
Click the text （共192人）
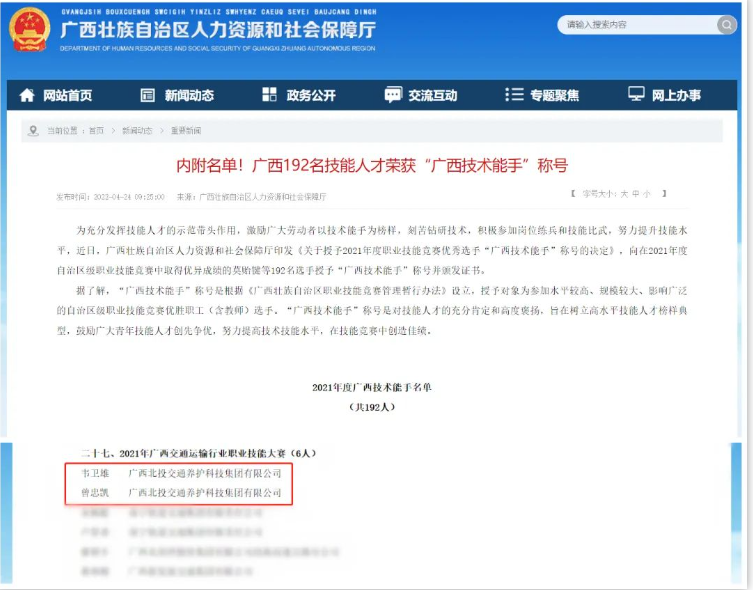pos(372,407)
